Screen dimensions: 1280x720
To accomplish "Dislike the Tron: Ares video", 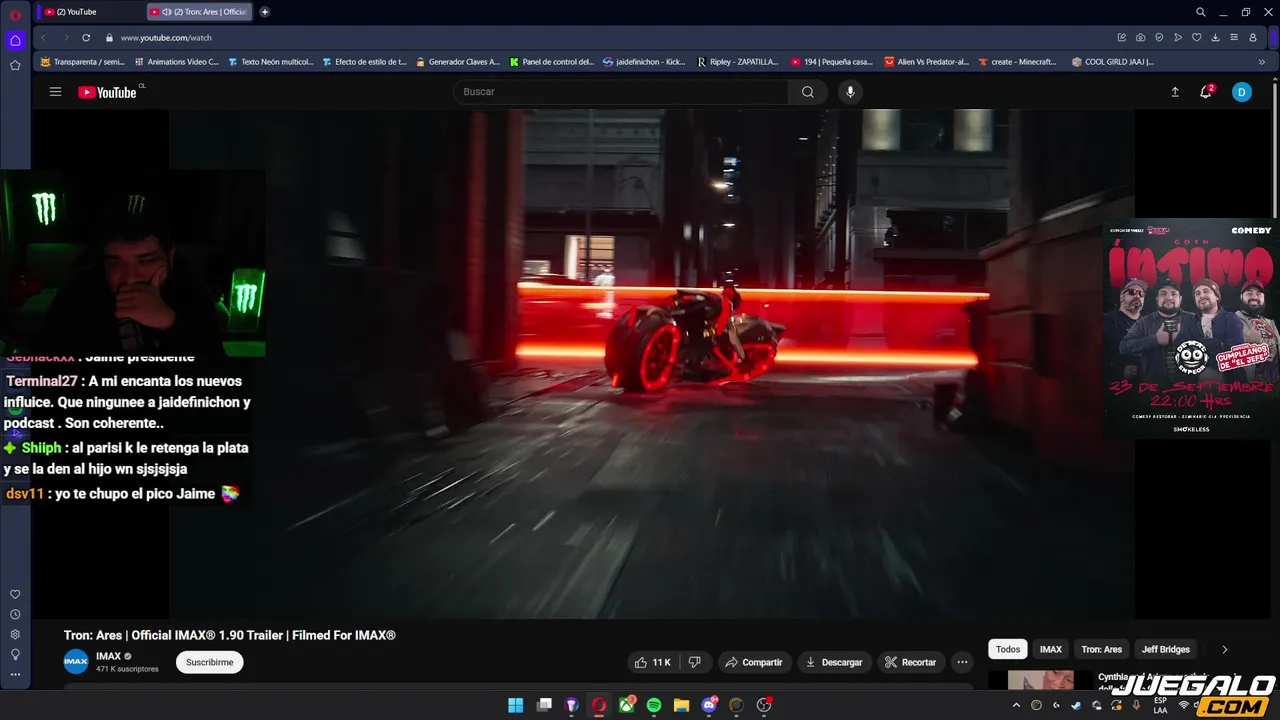I will [x=694, y=662].
